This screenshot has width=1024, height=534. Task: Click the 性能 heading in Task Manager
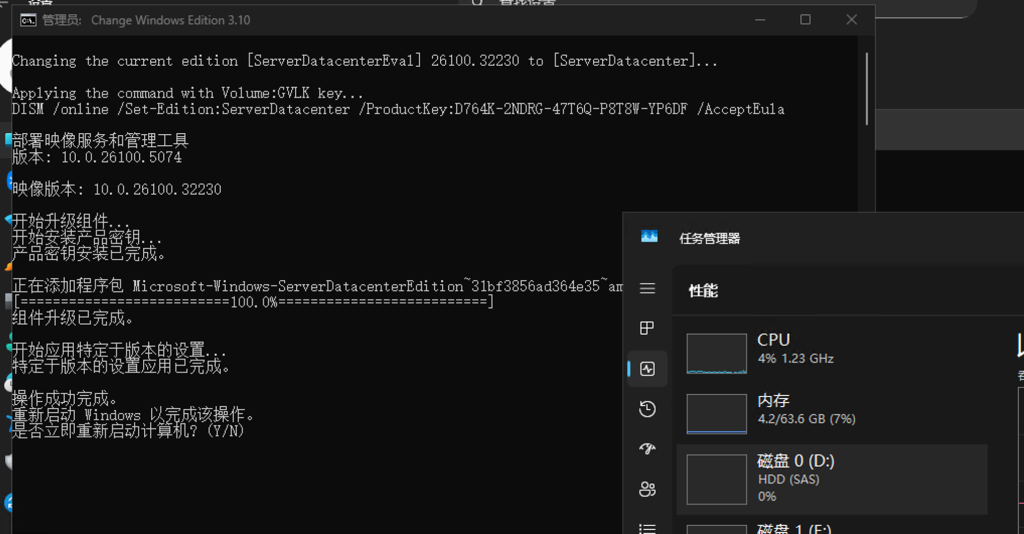pos(703,291)
